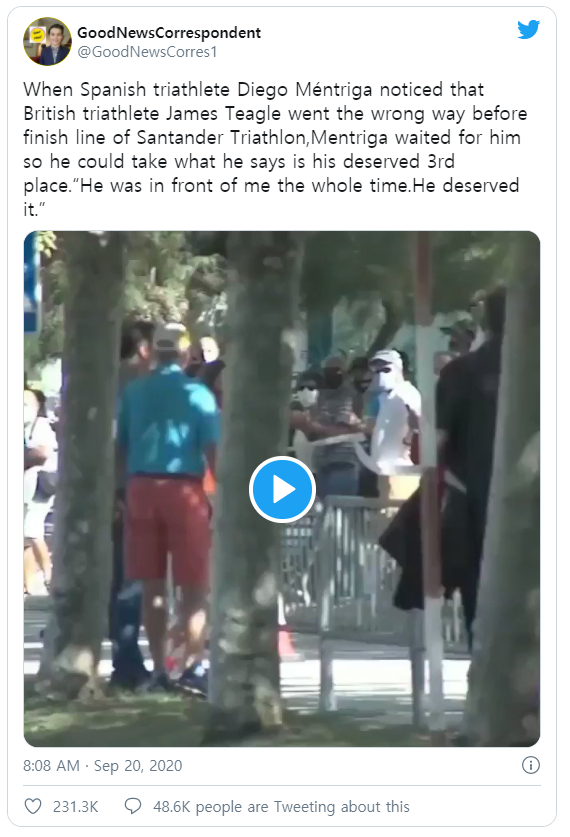Play the embedded tweet video

[x=282, y=489]
